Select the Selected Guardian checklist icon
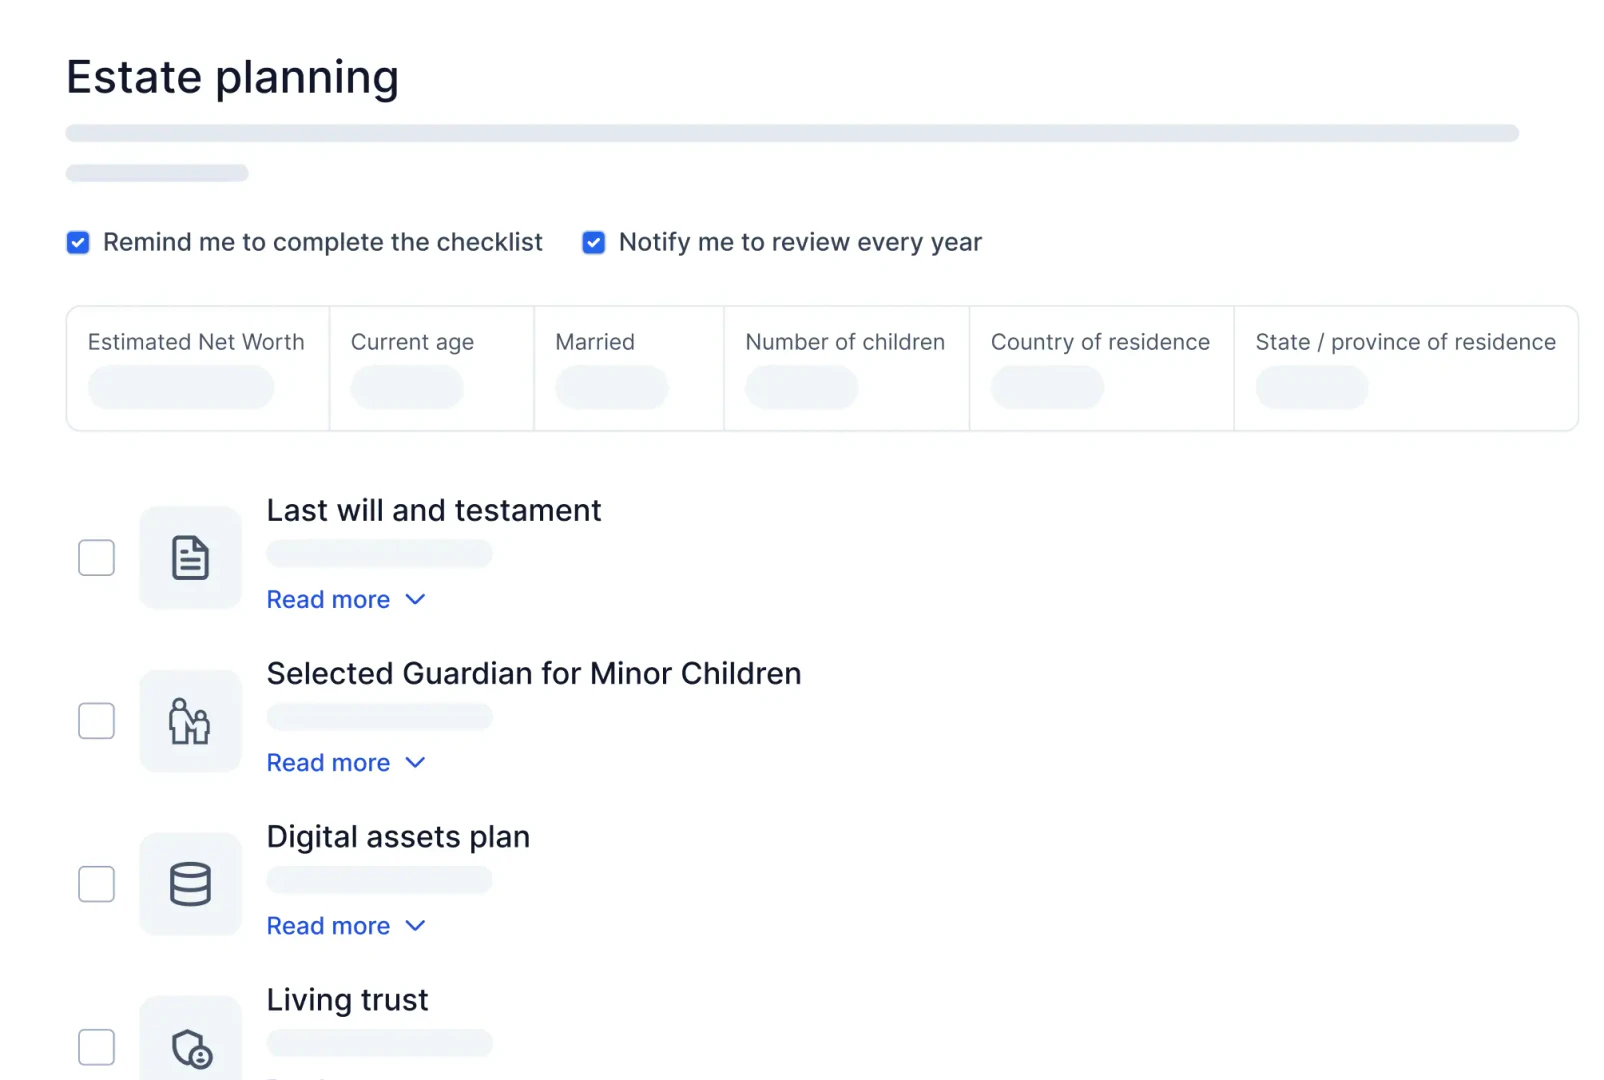The width and height of the screenshot is (1604, 1080). pyautogui.click(x=190, y=721)
